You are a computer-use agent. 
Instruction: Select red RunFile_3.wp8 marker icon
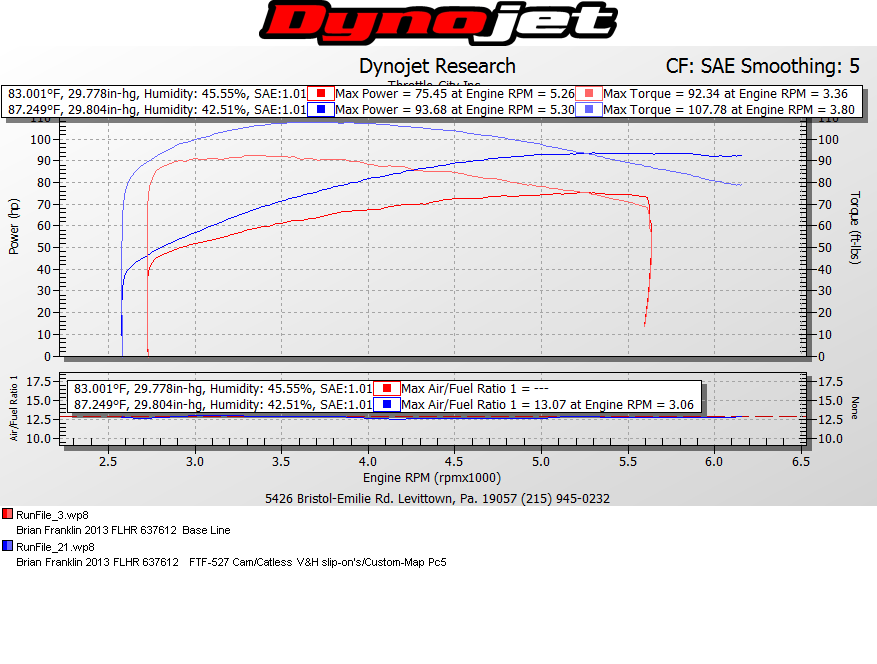coord(7,514)
